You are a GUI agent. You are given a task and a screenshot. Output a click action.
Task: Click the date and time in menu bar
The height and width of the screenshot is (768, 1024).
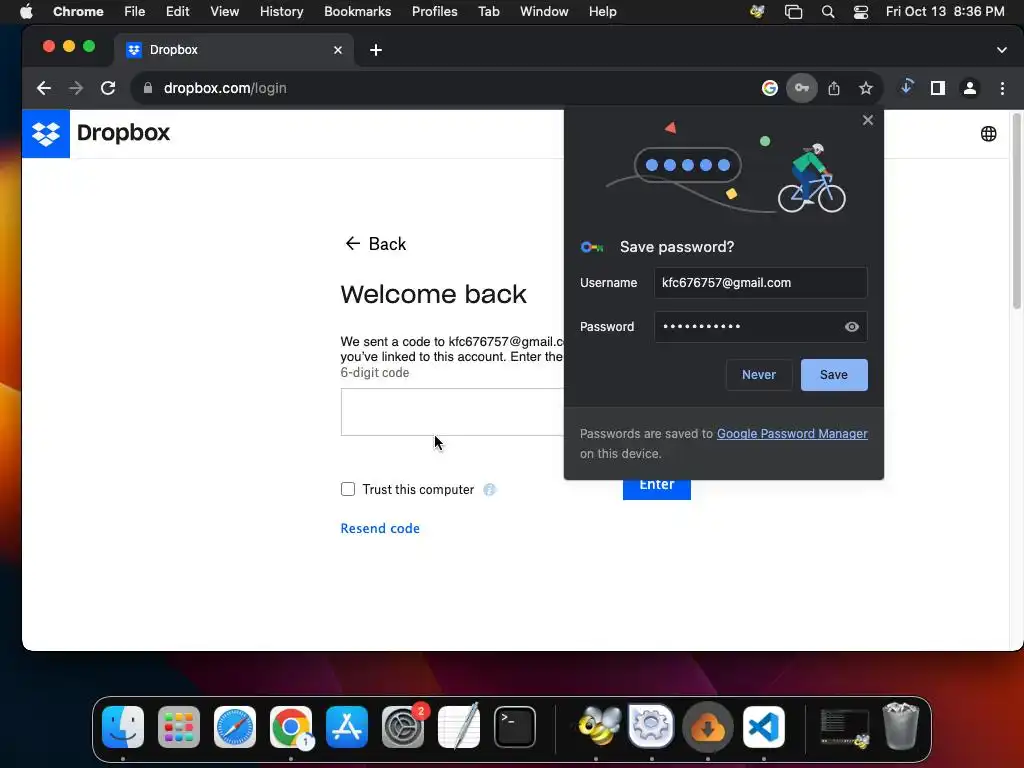tap(945, 12)
